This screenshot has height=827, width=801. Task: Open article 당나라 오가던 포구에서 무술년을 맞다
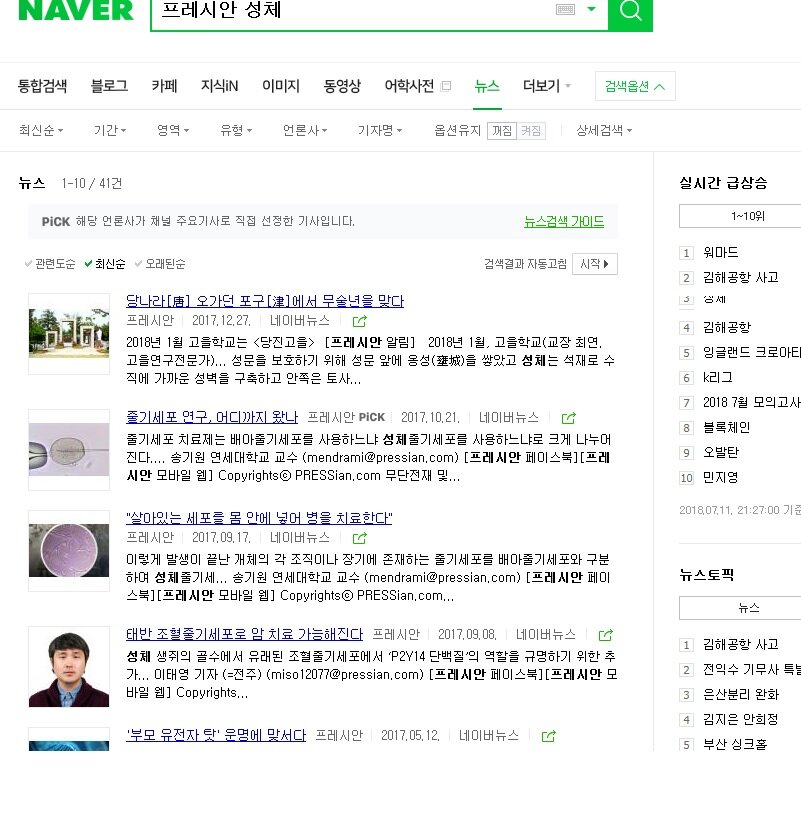[265, 301]
